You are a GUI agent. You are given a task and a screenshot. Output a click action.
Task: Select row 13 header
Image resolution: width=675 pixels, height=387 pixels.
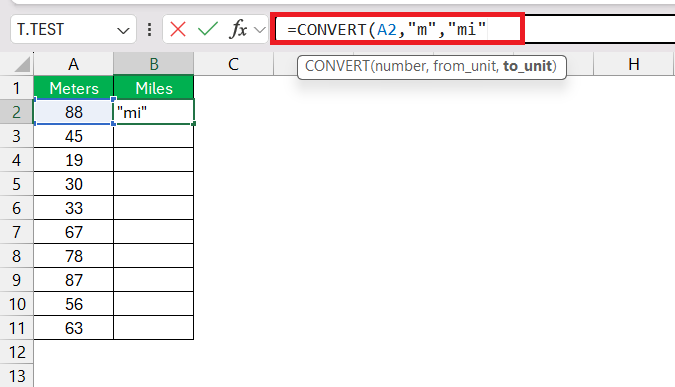tap(16, 376)
